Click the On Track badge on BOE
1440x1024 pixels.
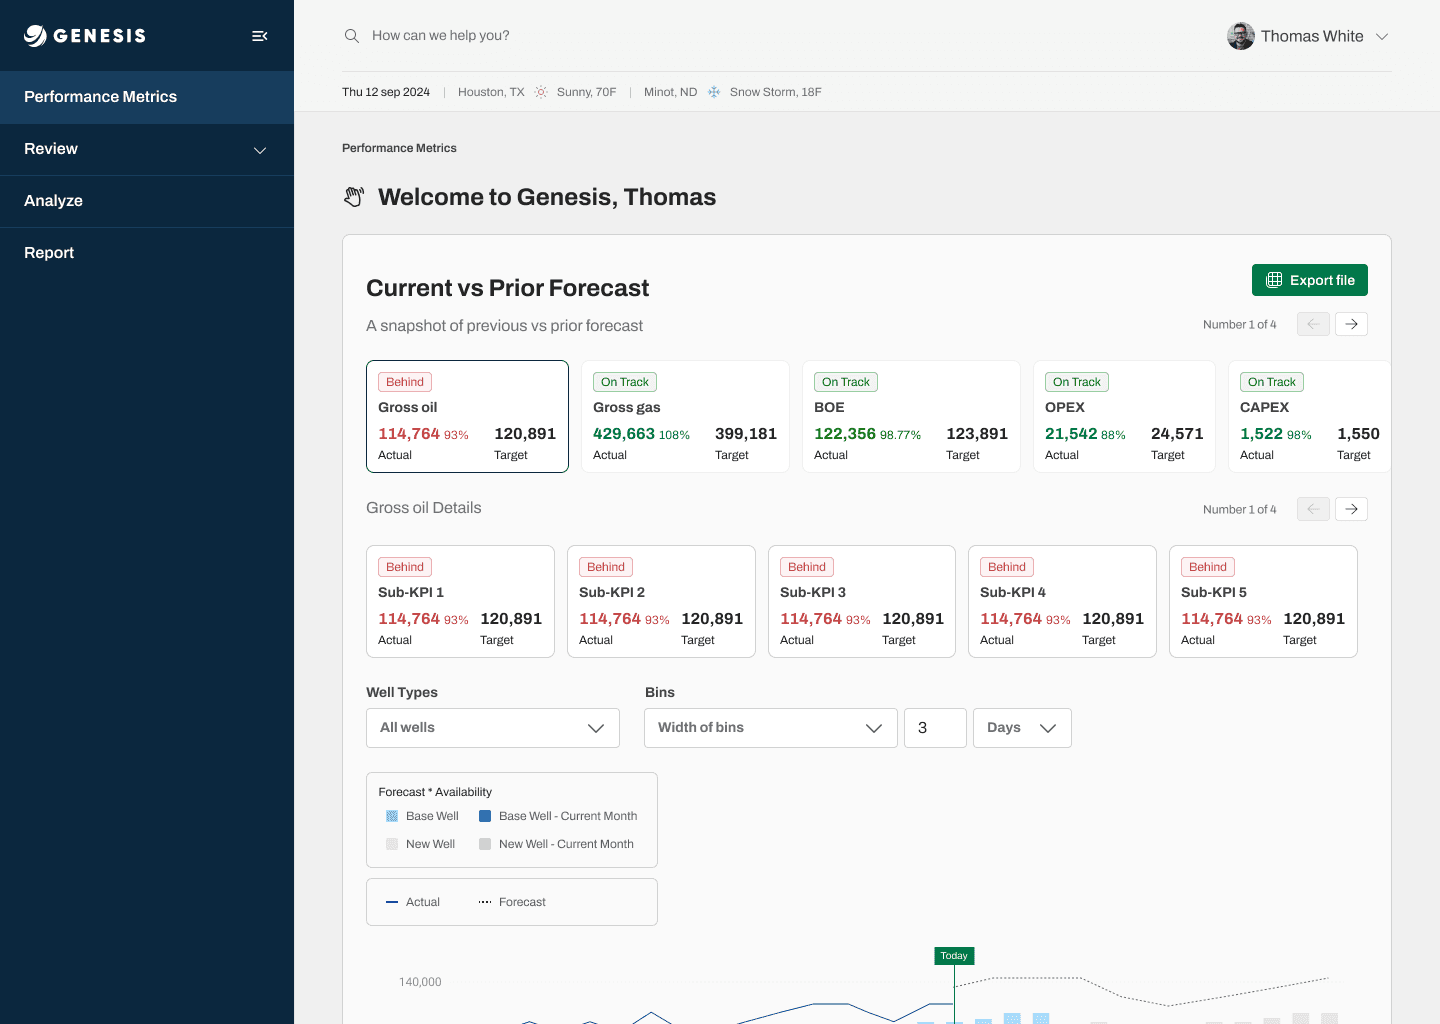pyautogui.click(x=846, y=382)
